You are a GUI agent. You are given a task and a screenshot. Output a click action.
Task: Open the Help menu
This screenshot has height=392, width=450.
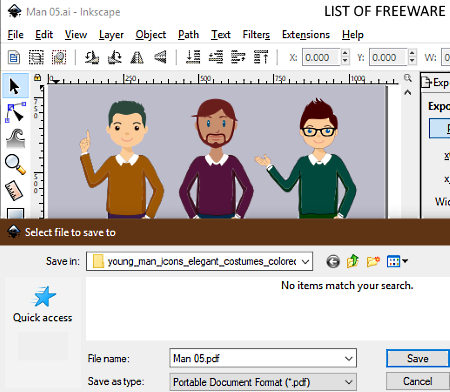353,35
